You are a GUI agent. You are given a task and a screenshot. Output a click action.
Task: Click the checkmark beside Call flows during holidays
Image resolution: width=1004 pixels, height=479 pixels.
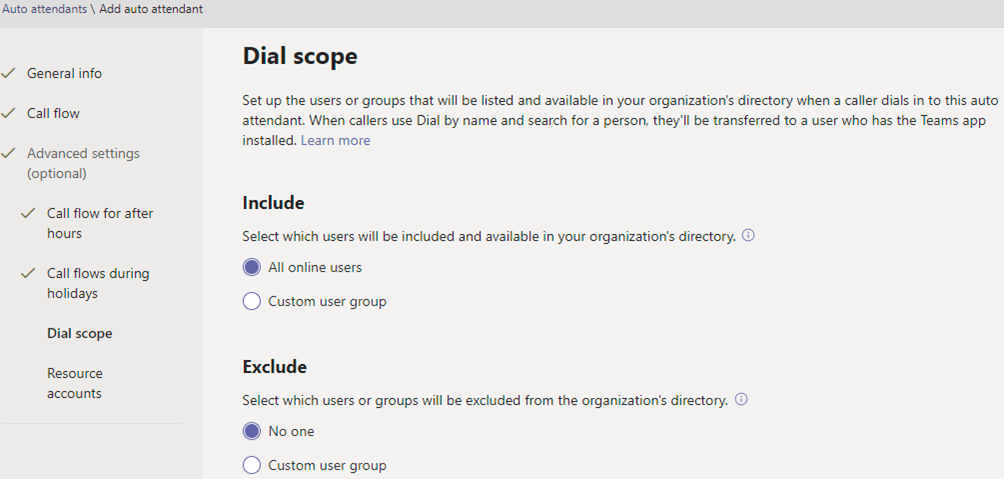pyautogui.click(x=28, y=273)
